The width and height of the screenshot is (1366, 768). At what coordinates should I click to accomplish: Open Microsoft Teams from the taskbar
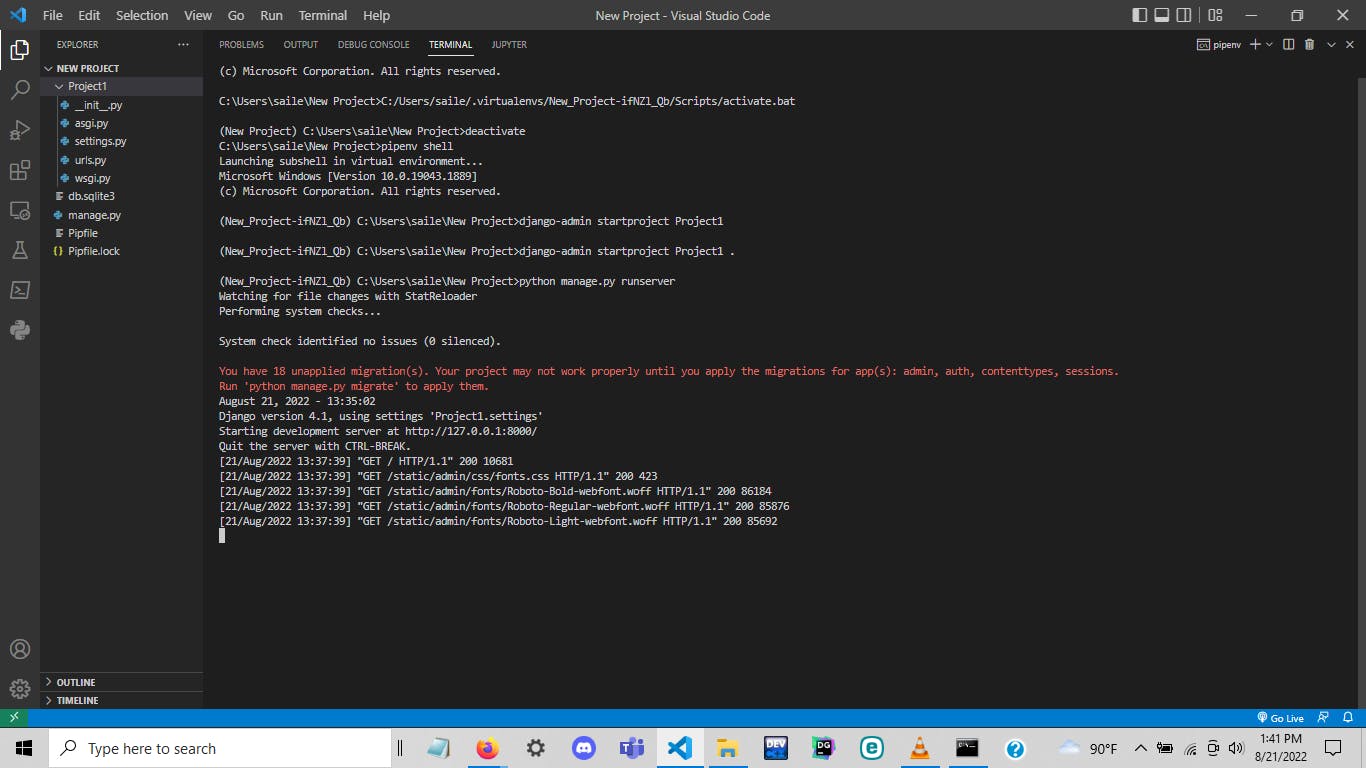[631, 748]
